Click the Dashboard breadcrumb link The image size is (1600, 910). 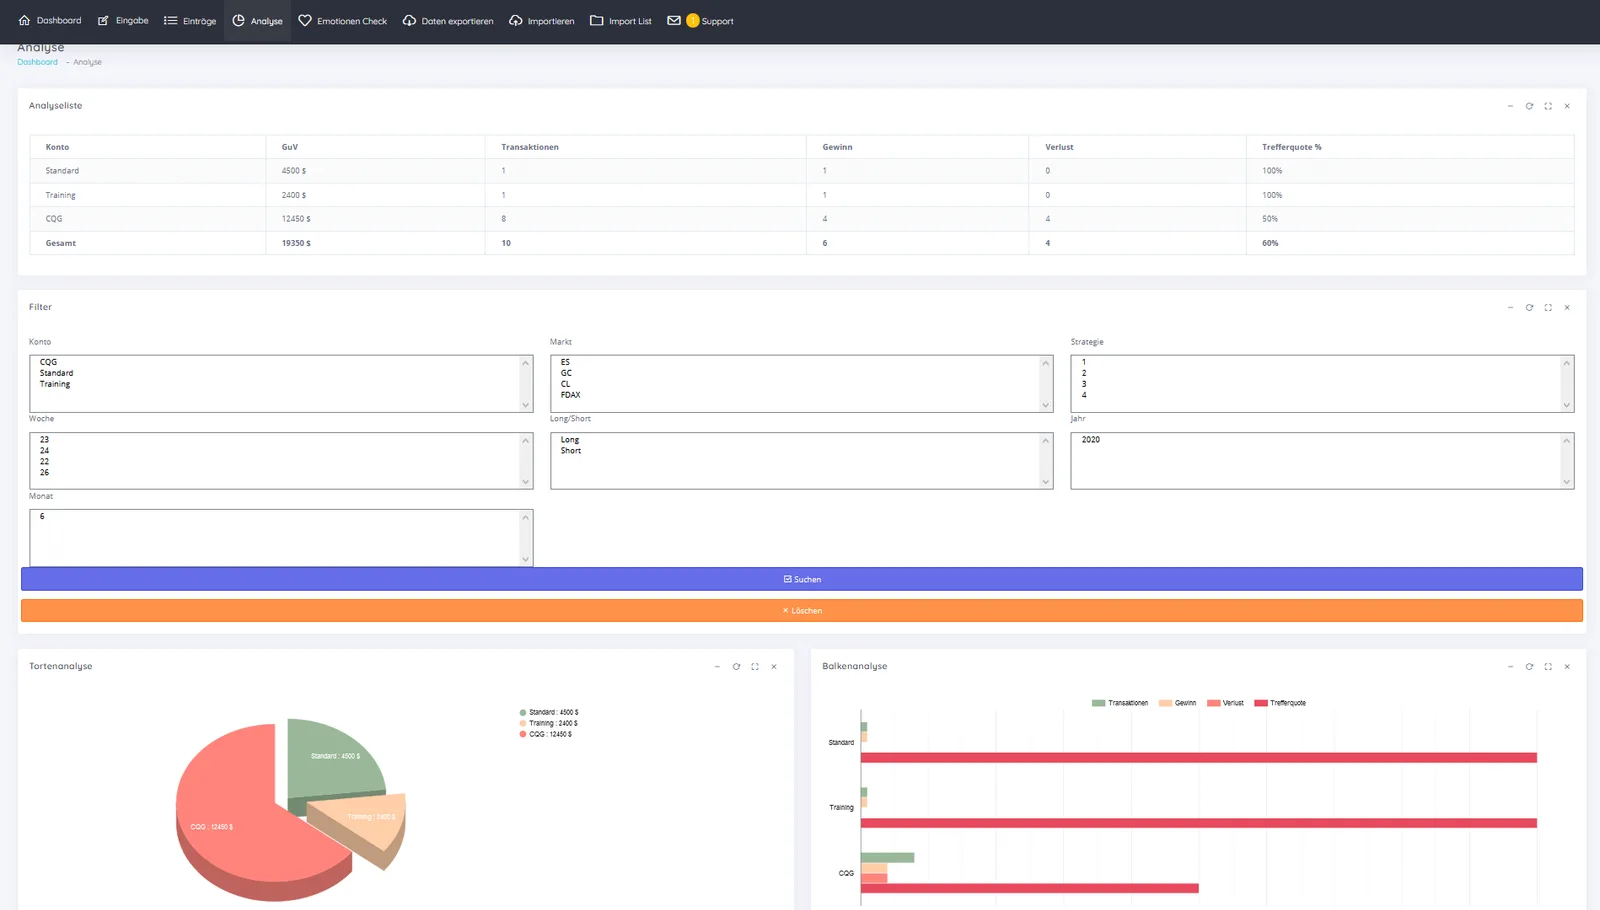(x=37, y=62)
